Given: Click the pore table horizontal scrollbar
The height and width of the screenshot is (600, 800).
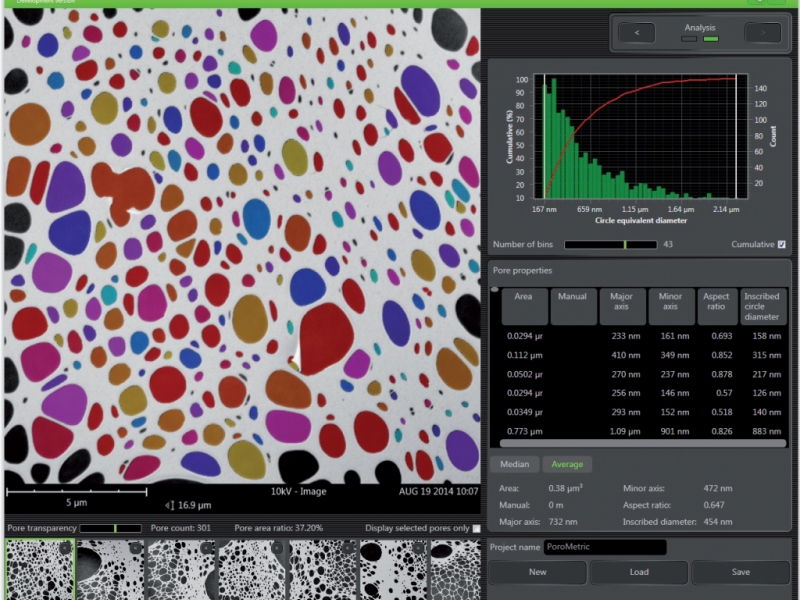Looking at the screenshot, I should tap(642, 444).
